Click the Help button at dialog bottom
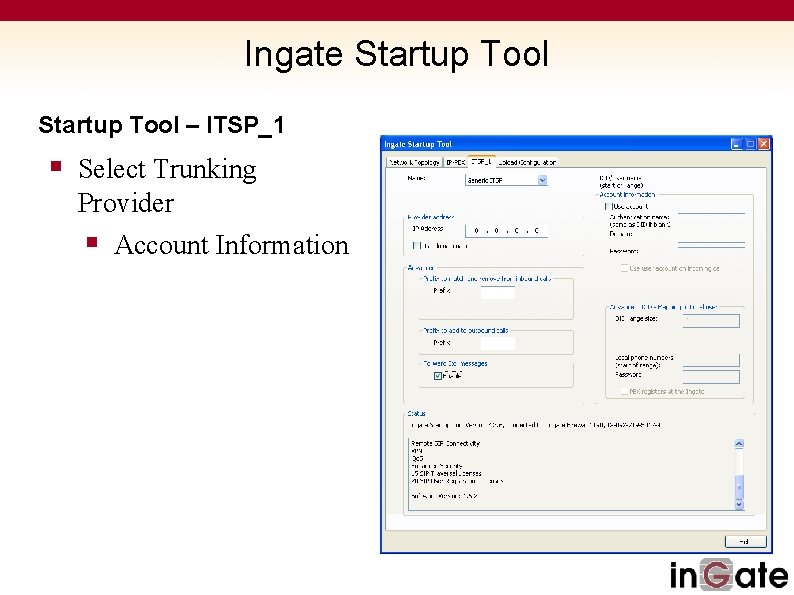This screenshot has height=595, width=794. [745, 541]
